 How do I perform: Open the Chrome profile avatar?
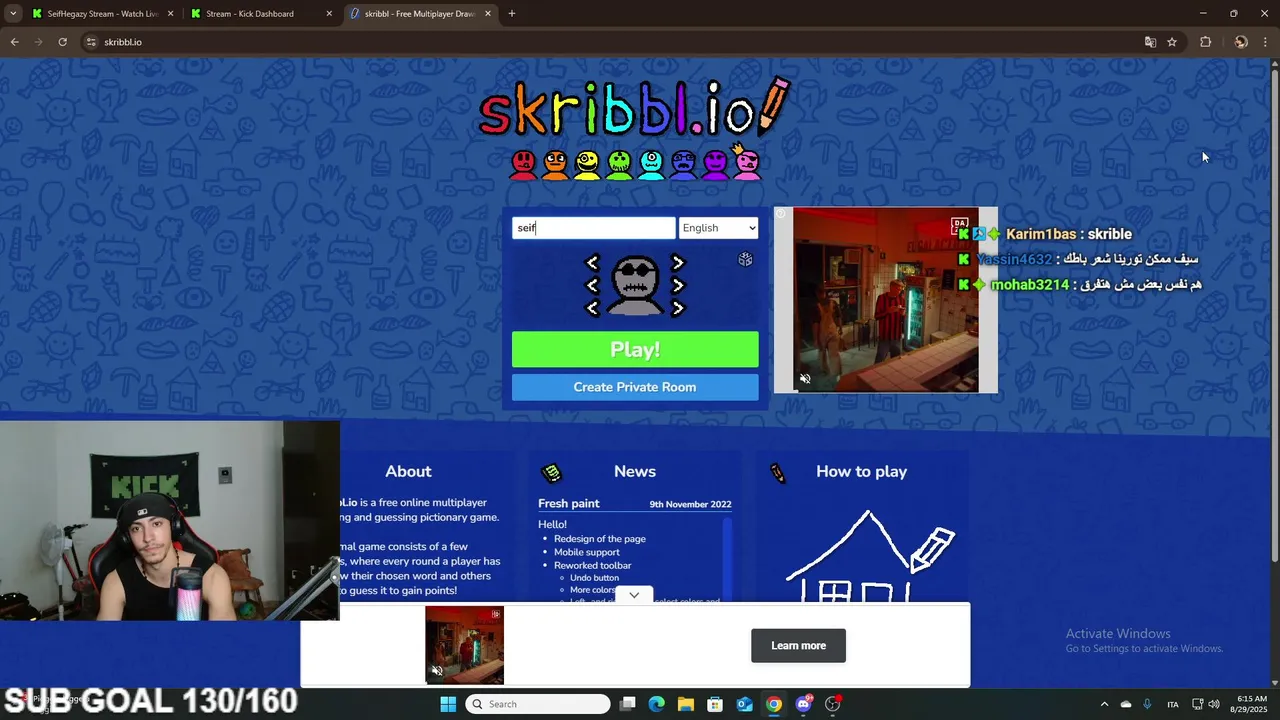pyautogui.click(x=1241, y=42)
